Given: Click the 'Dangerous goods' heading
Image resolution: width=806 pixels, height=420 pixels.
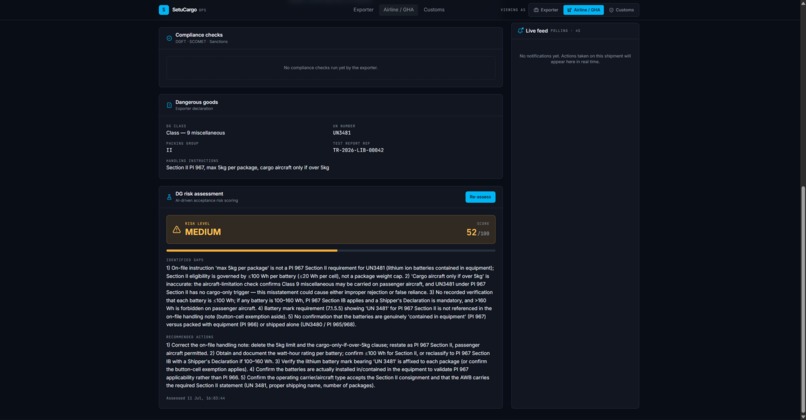Looking at the screenshot, I should click(196, 102).
